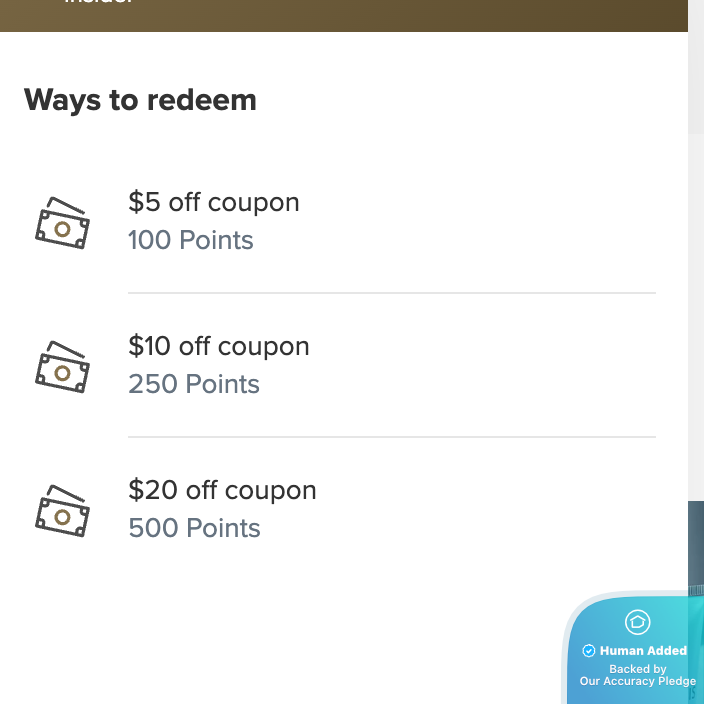The width and height of the screenshot is (704, 704).
Task: Click the vertical scrollbar track on the right
Action: [x=696, y=300]
